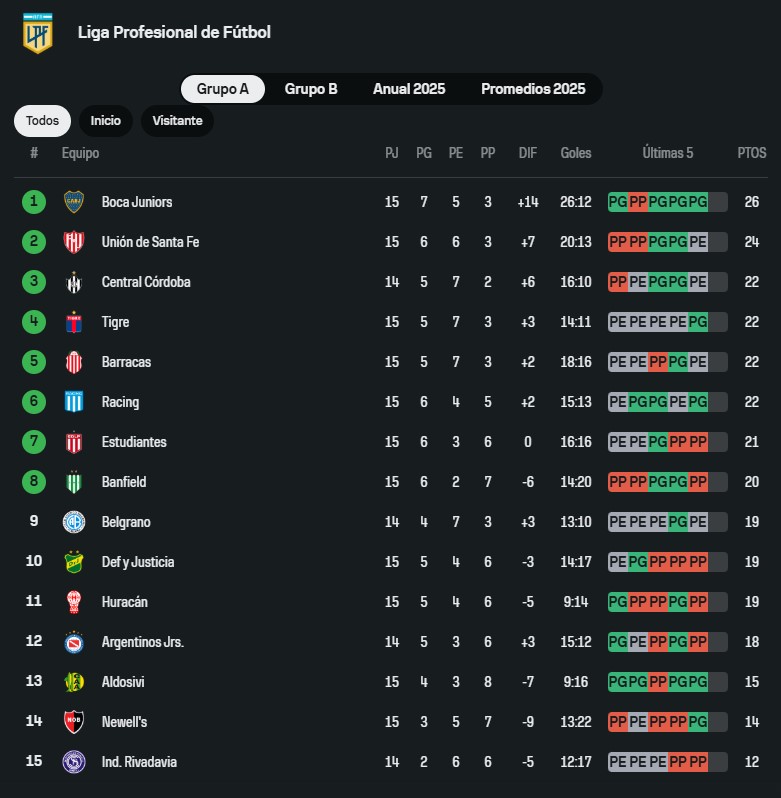Click the PTOS column header
The width and height of the screenshot is (781, 798).
[x=752, y=154]
